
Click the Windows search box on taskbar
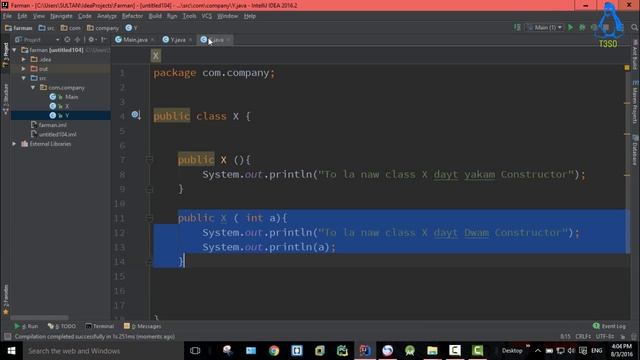[x=102, y=351]
